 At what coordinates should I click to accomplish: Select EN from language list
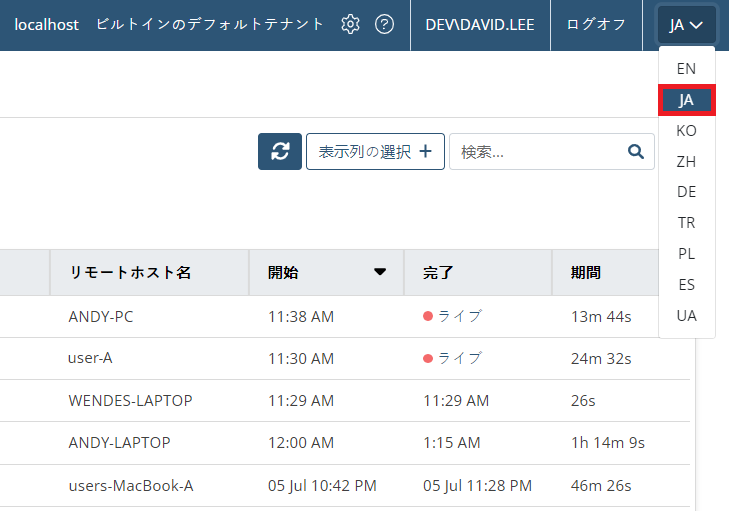click(686, 69)
